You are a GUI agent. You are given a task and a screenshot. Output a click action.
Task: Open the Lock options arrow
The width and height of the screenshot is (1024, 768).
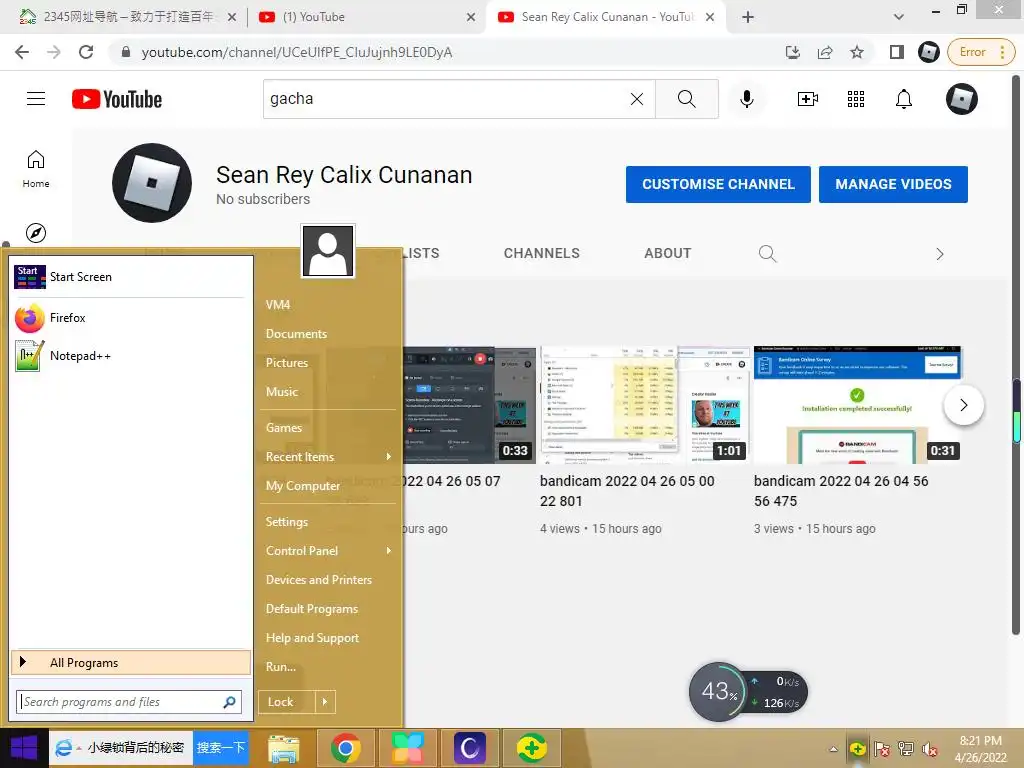325,702
